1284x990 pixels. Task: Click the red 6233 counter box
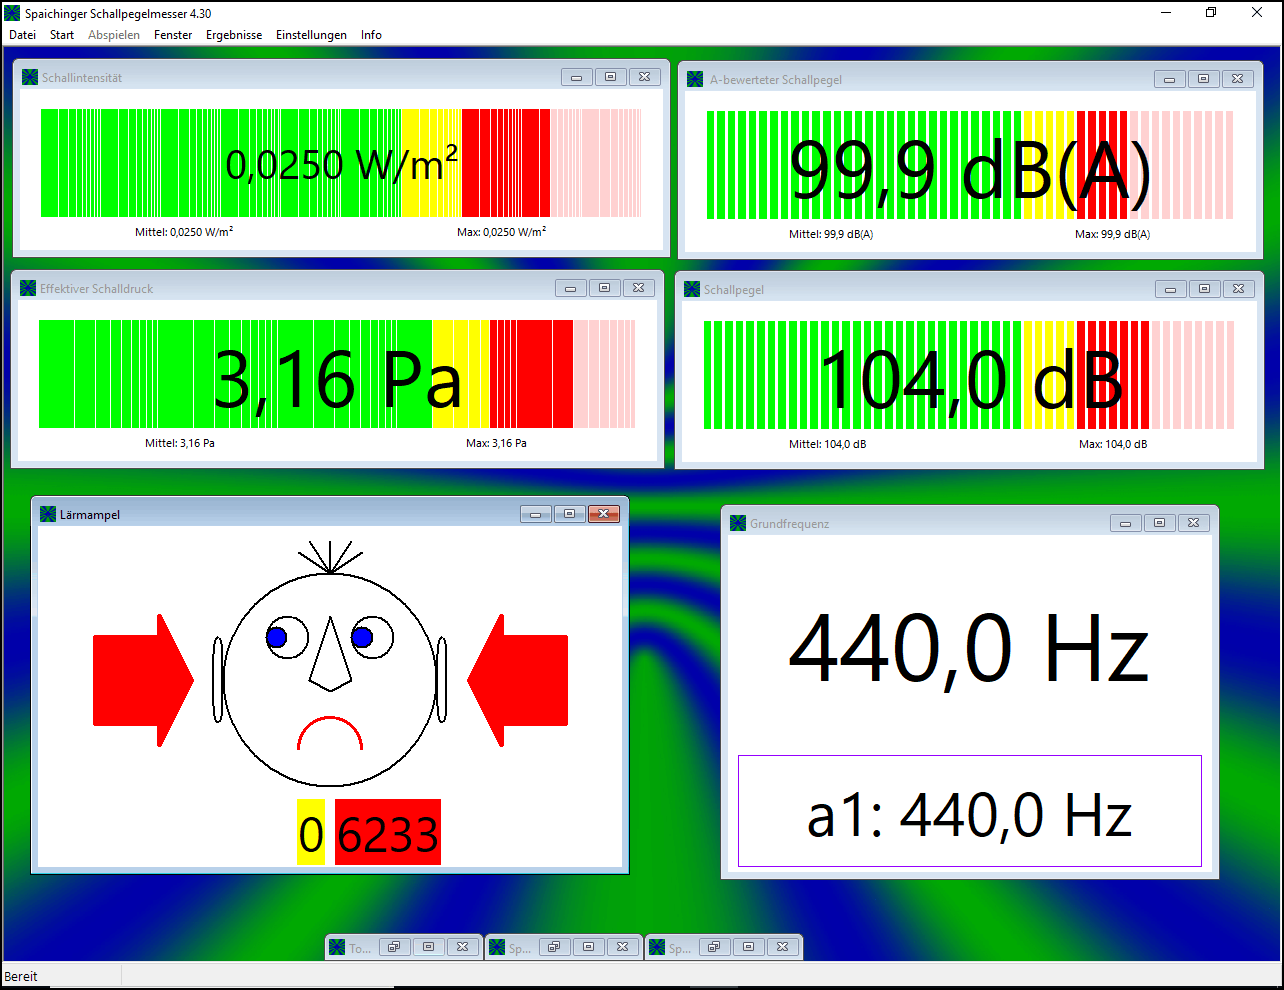pos(387,832)
